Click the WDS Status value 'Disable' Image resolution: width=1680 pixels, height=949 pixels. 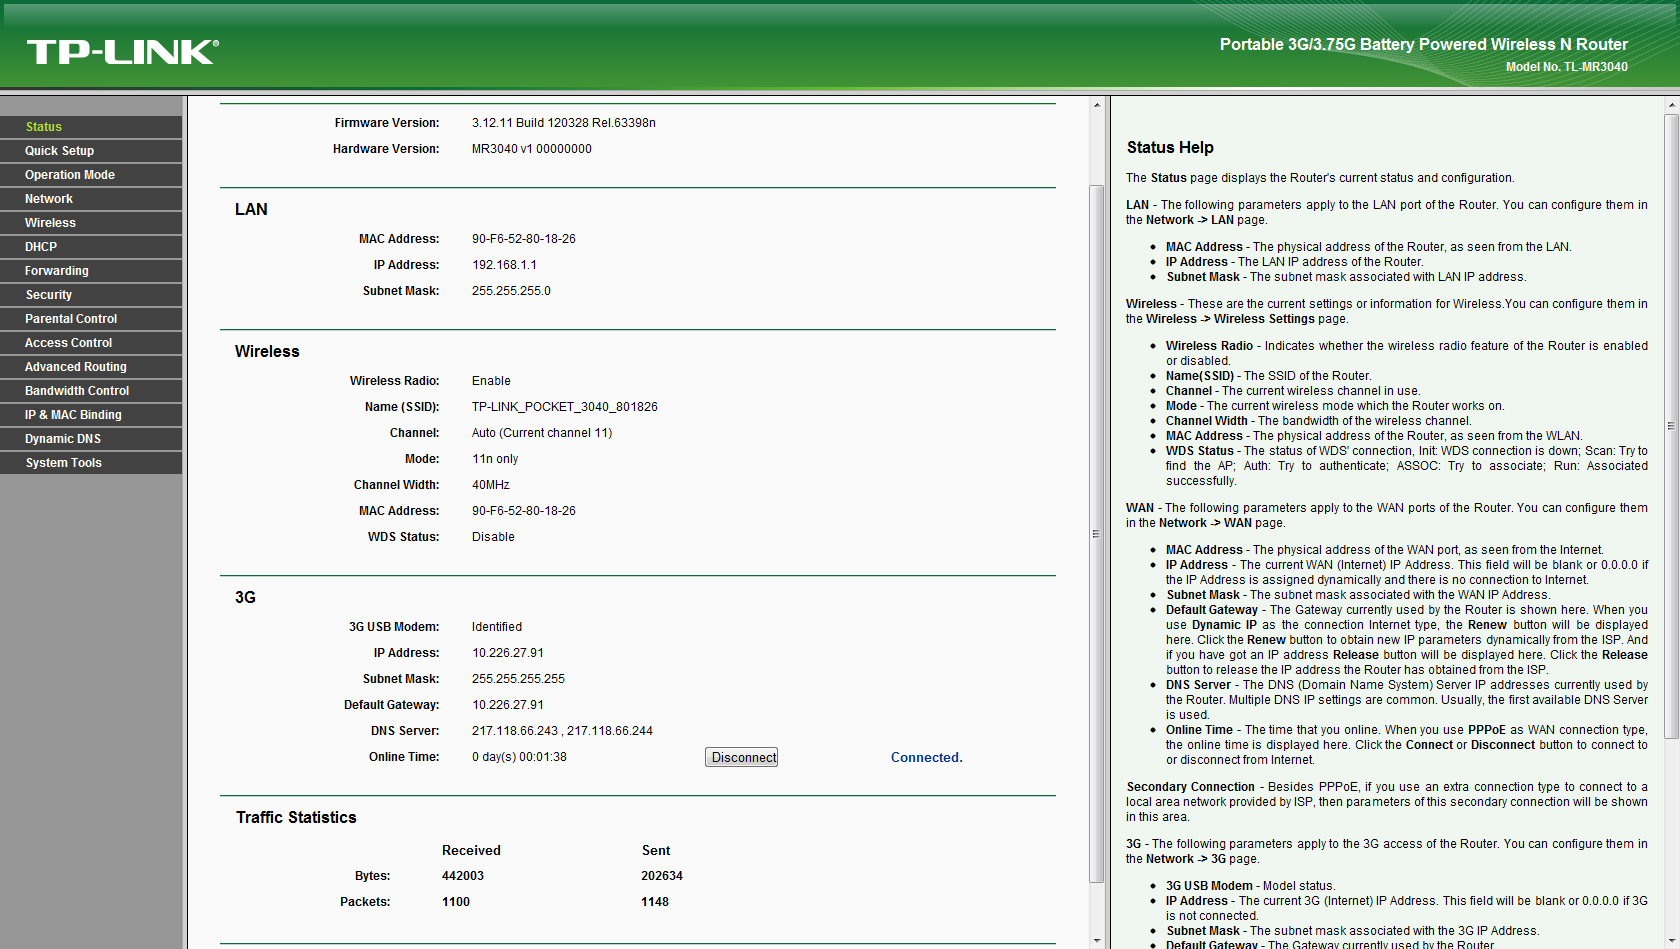494,537
